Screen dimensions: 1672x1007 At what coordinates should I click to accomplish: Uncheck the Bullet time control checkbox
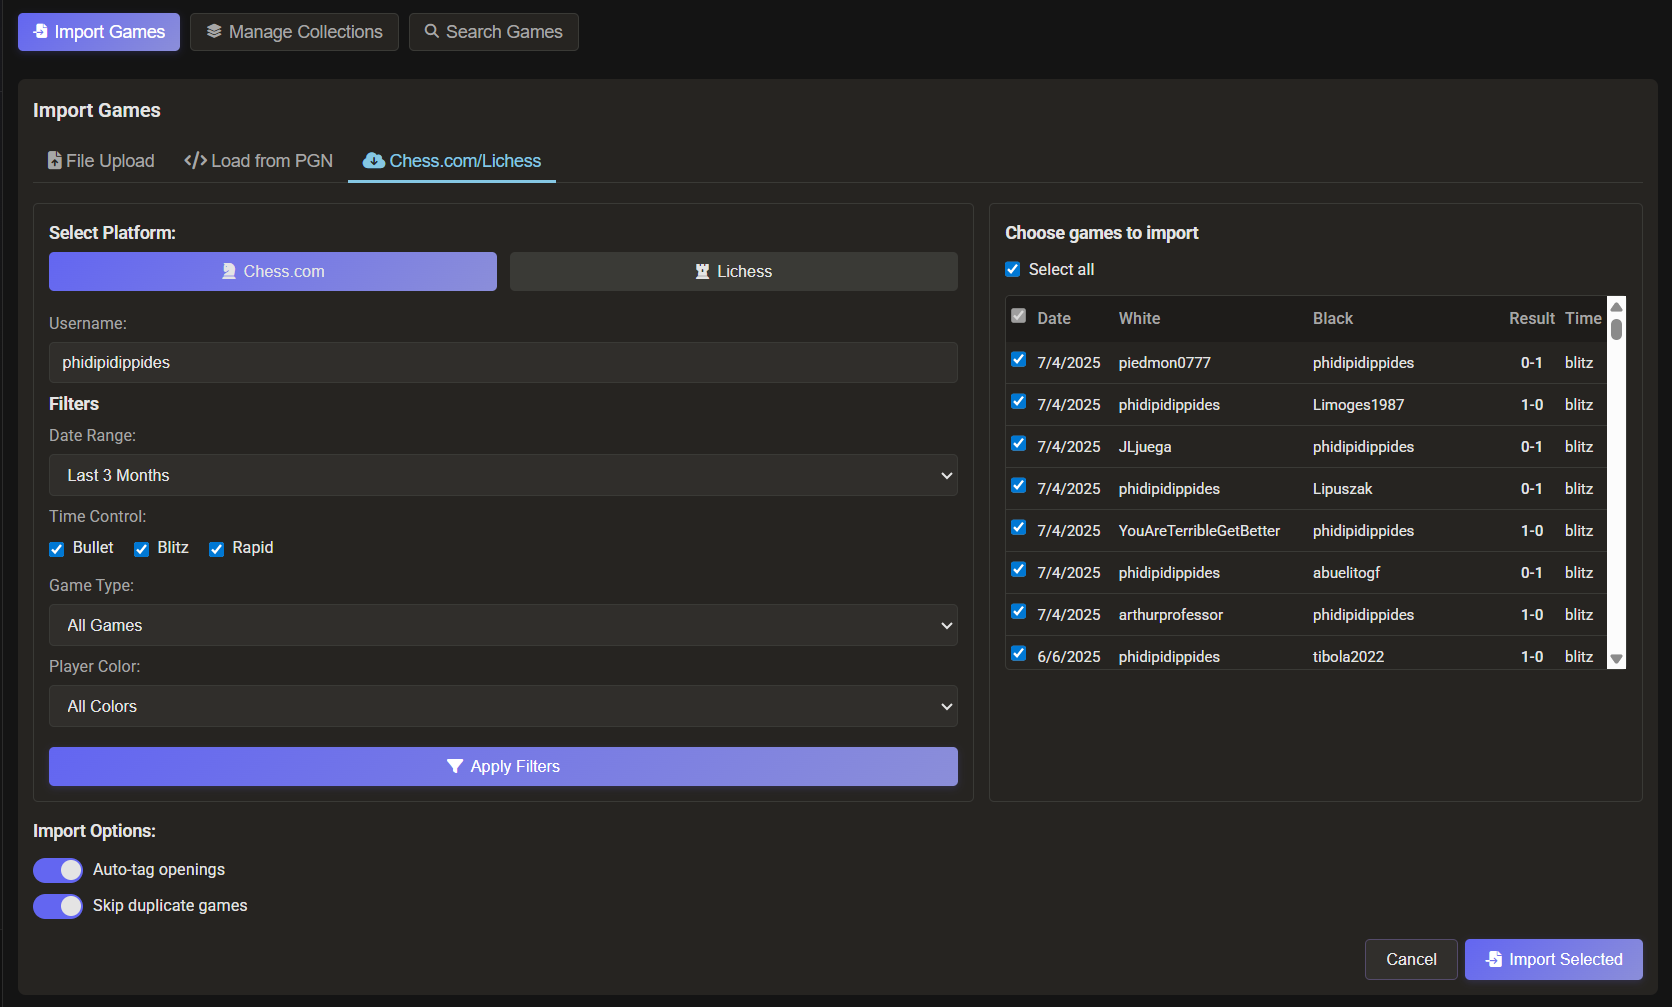coord(57,549)
